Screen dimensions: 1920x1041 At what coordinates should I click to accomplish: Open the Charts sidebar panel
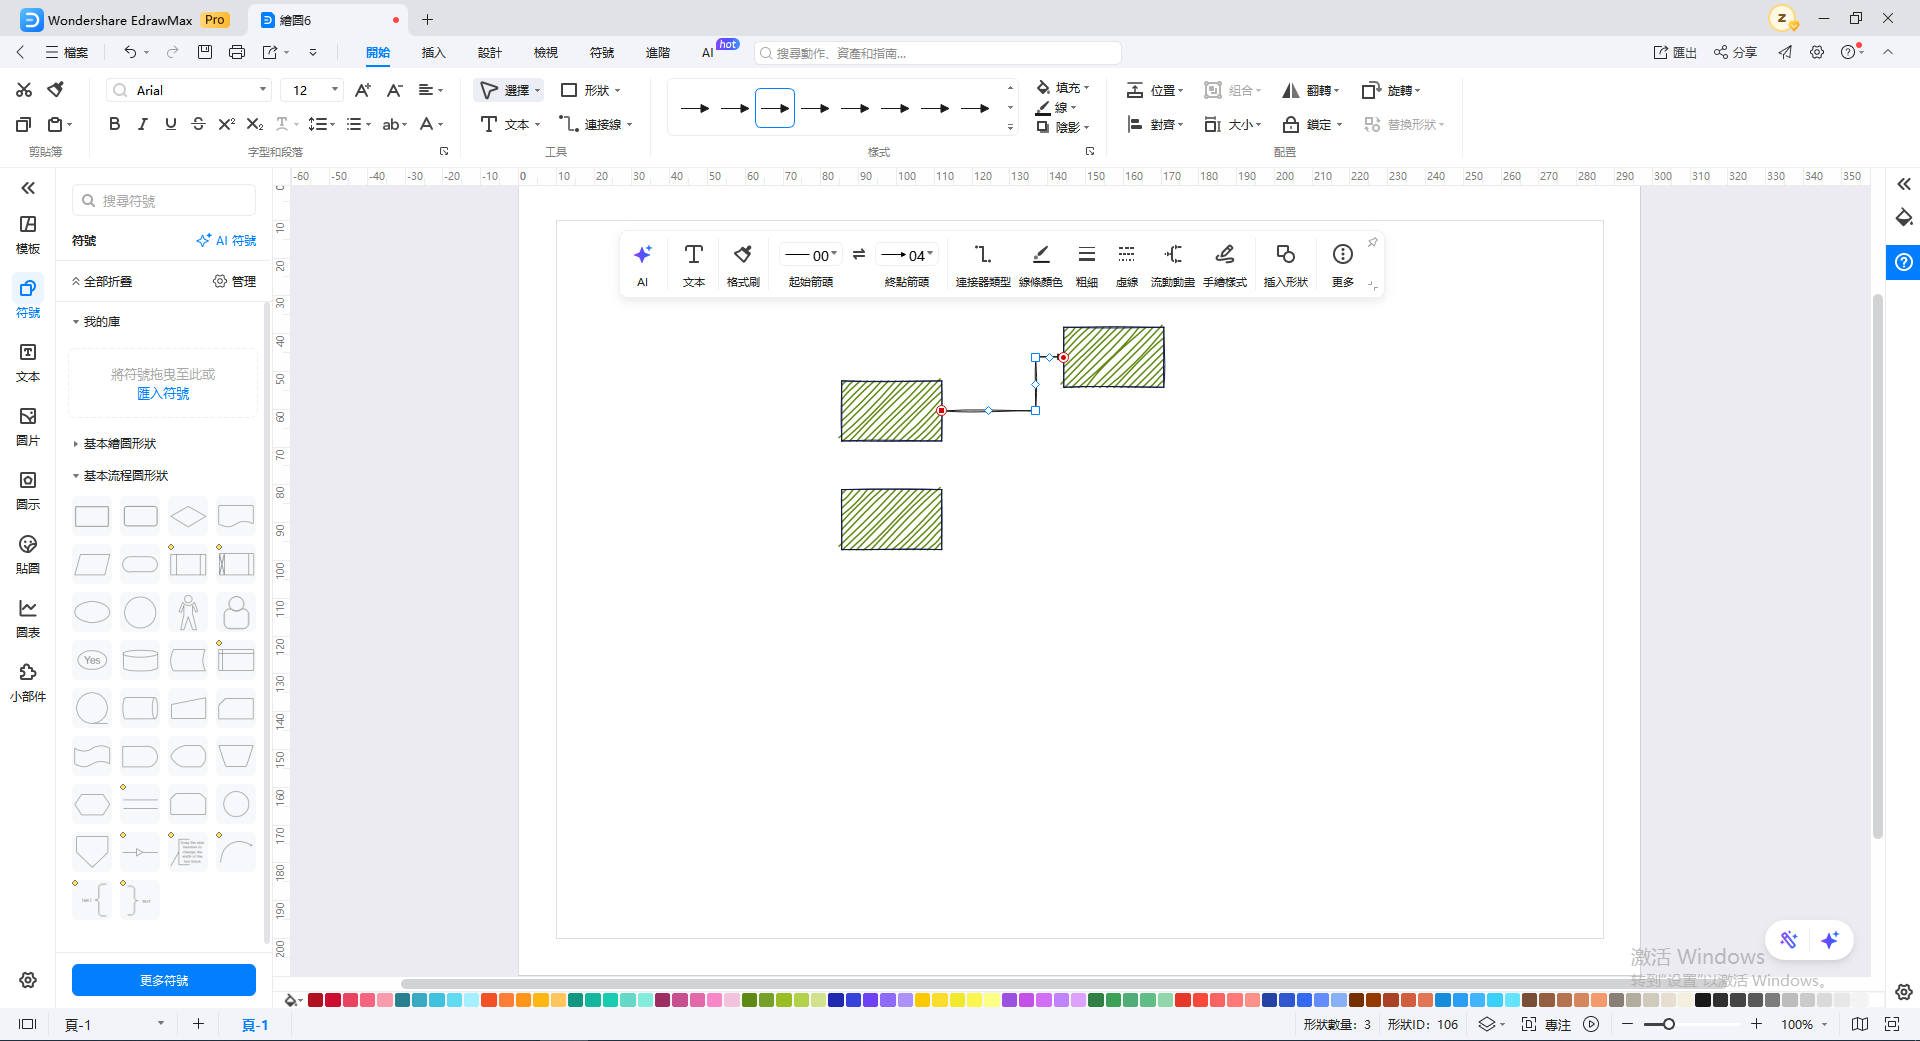(x=28, y=618)
